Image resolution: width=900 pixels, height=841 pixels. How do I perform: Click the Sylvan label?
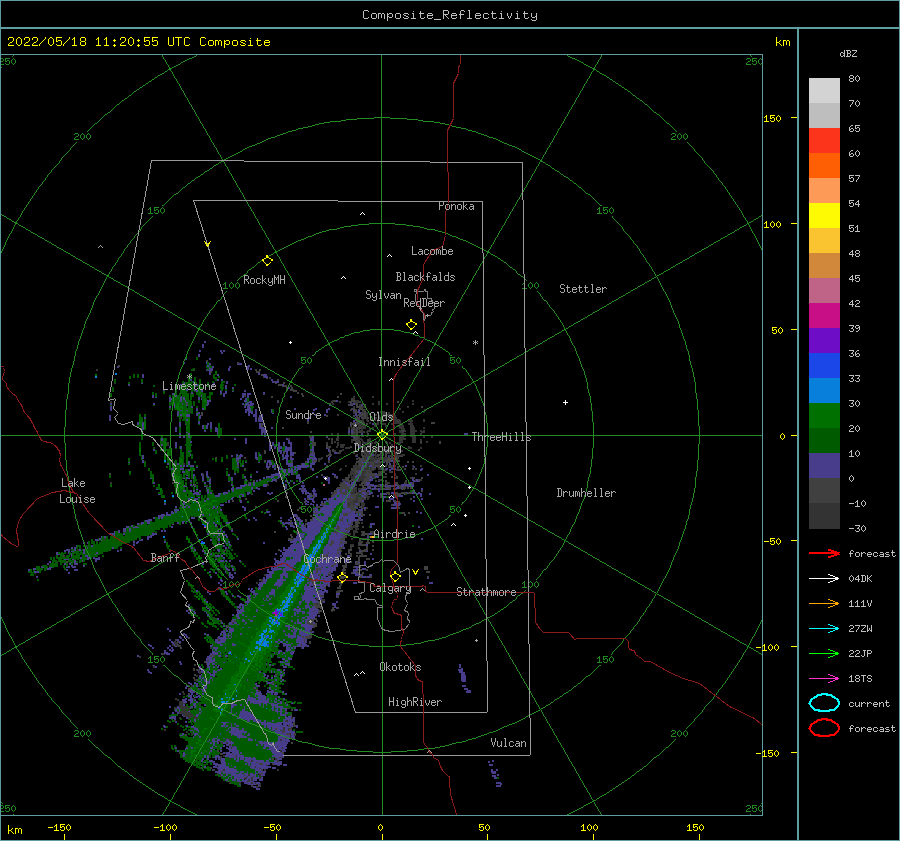click(383, 295)
